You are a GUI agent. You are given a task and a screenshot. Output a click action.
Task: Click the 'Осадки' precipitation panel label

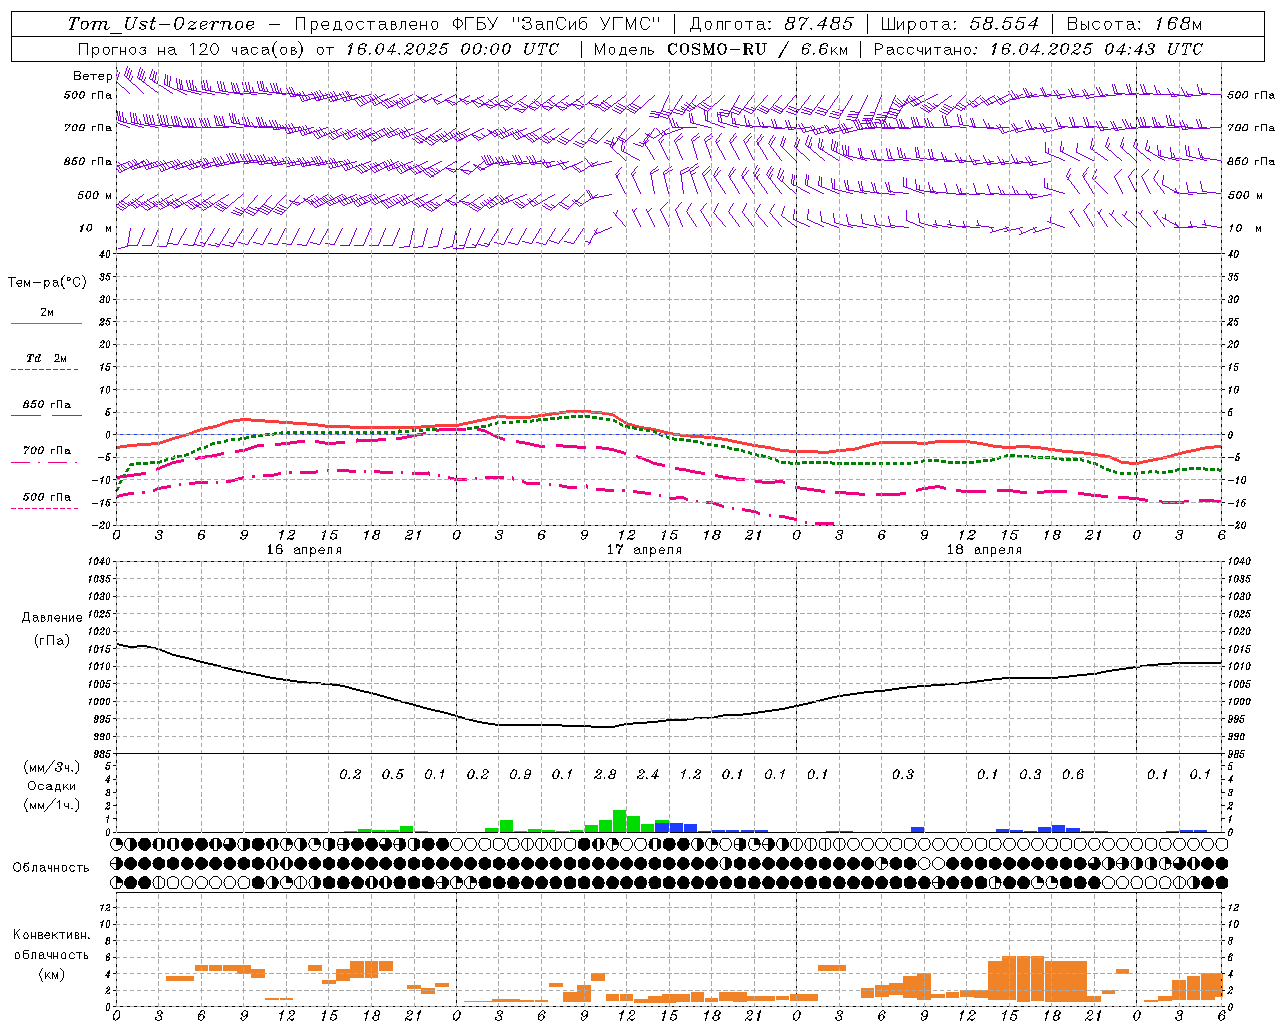(x=51, y=786)
